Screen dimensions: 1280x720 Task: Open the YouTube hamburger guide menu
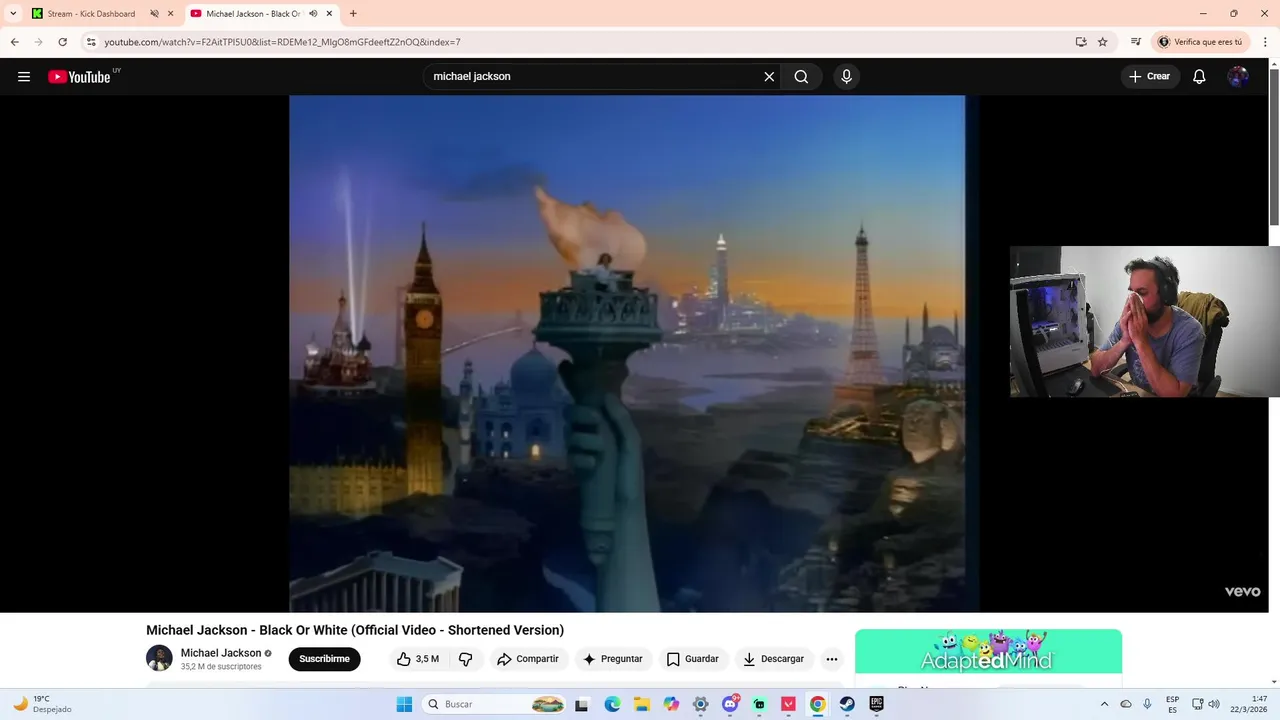(x=24, y=77)
